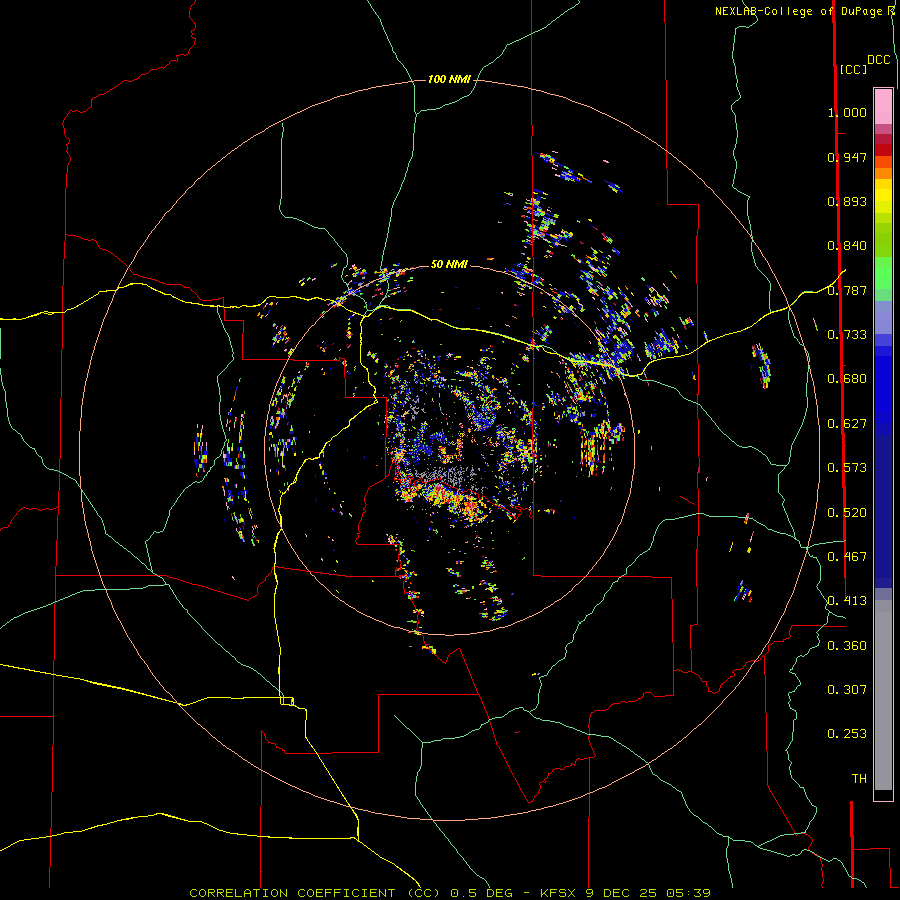Select the 0.467 legend value
Viewport: 900px width, 900px height.
(x=847, y=557)
